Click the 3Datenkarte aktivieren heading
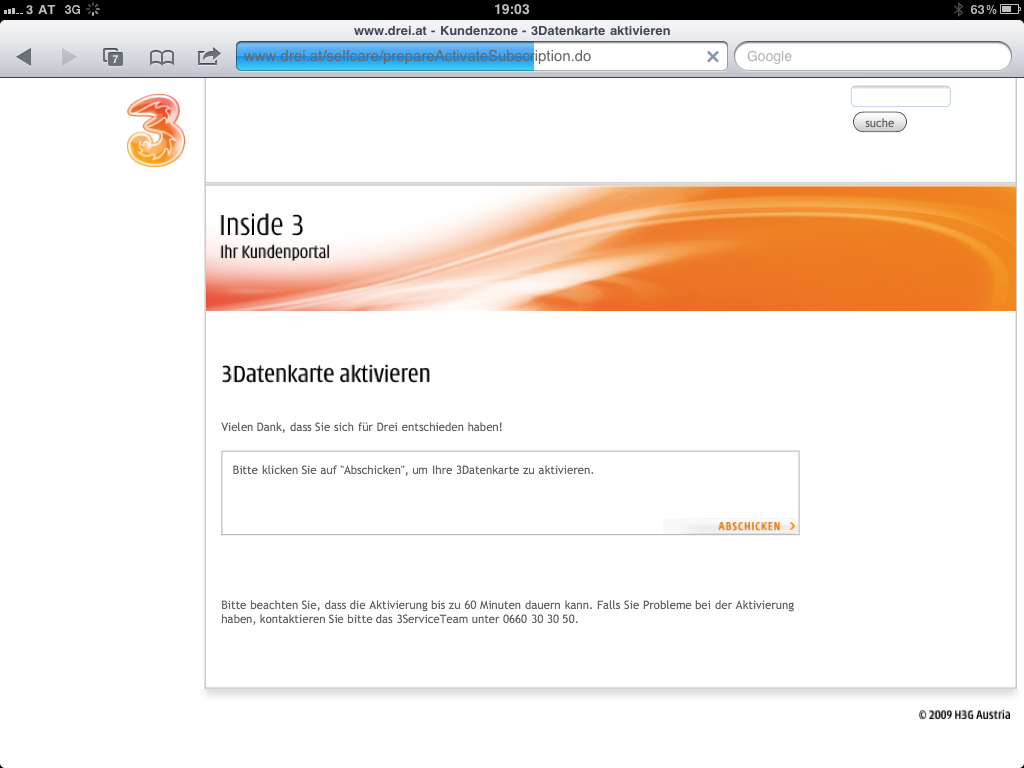This screenshot has width=1024, height=768. pyautogui.click(x=325, y=374)
